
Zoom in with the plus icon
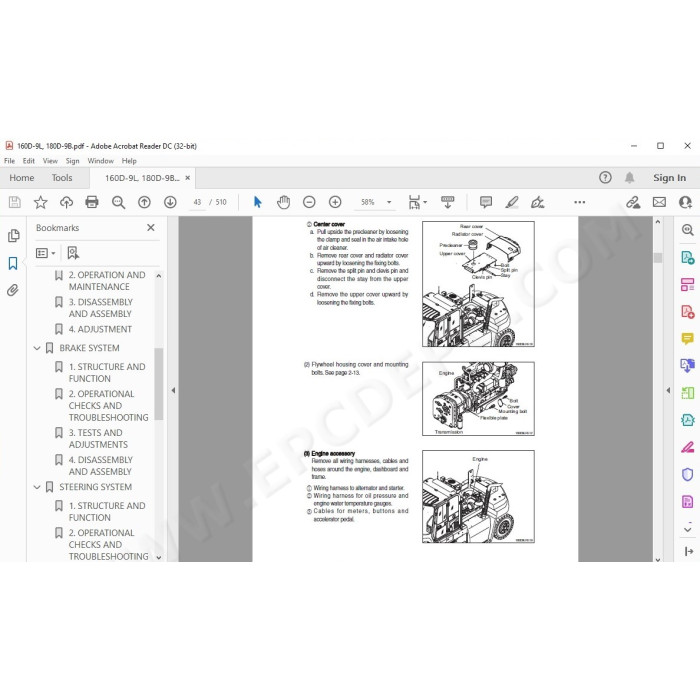pyautogui.click(x=335, y=202)
